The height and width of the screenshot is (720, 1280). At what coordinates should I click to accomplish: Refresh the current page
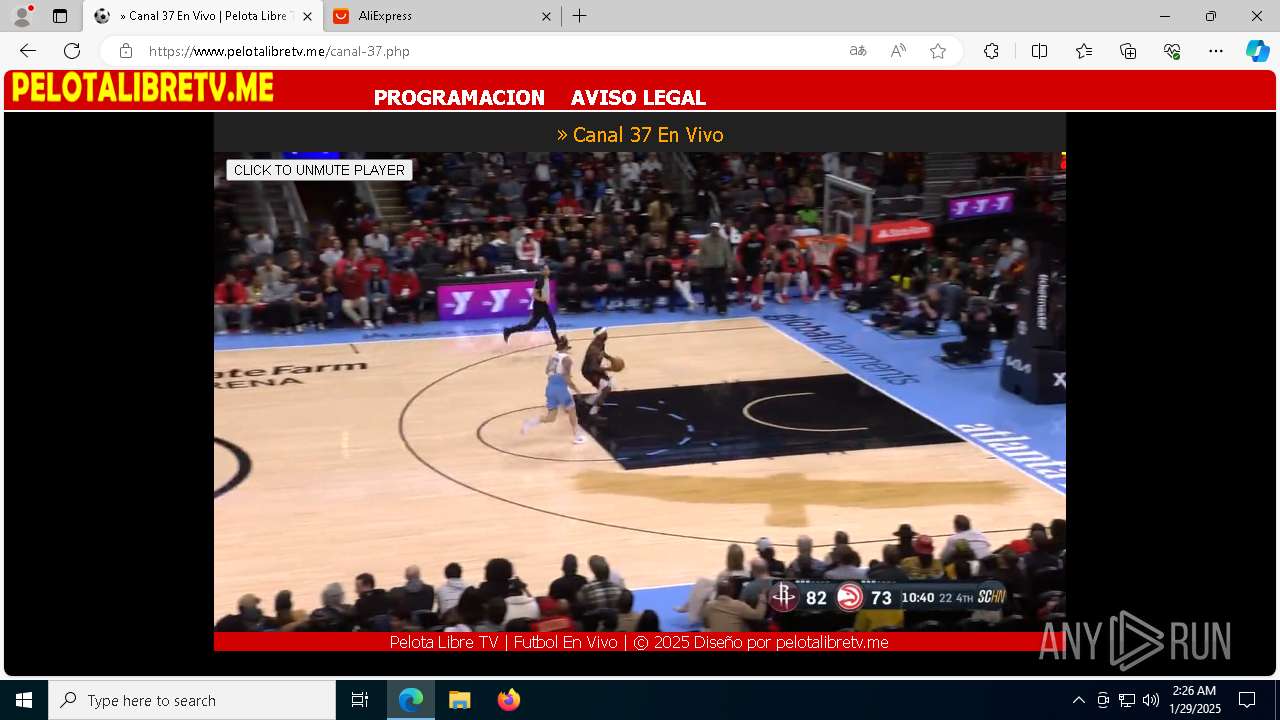click(72, 51)
